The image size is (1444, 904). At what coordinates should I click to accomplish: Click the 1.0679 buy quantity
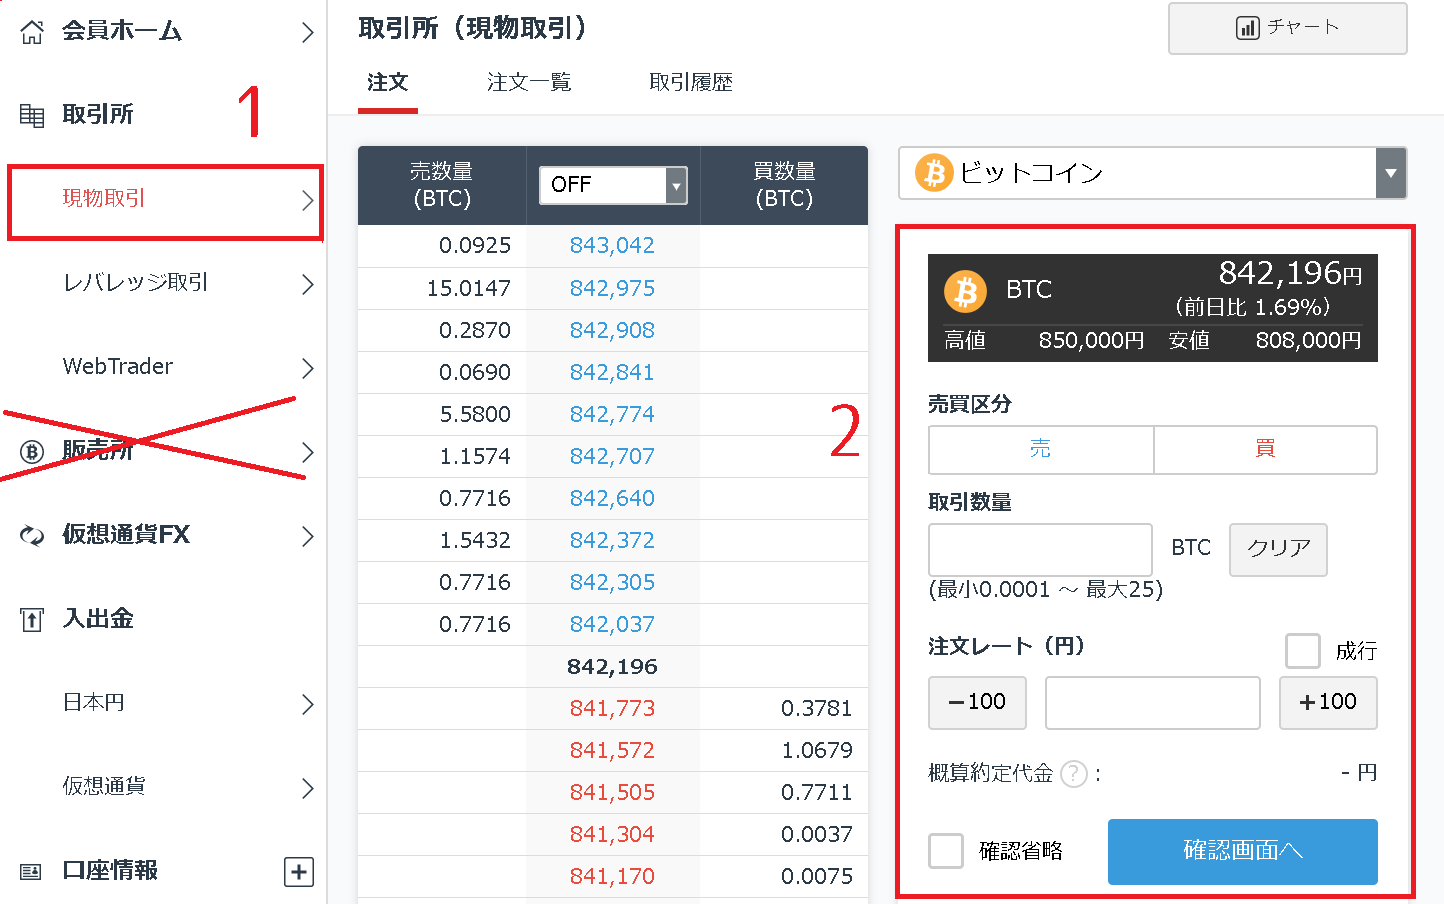point(817,751)
